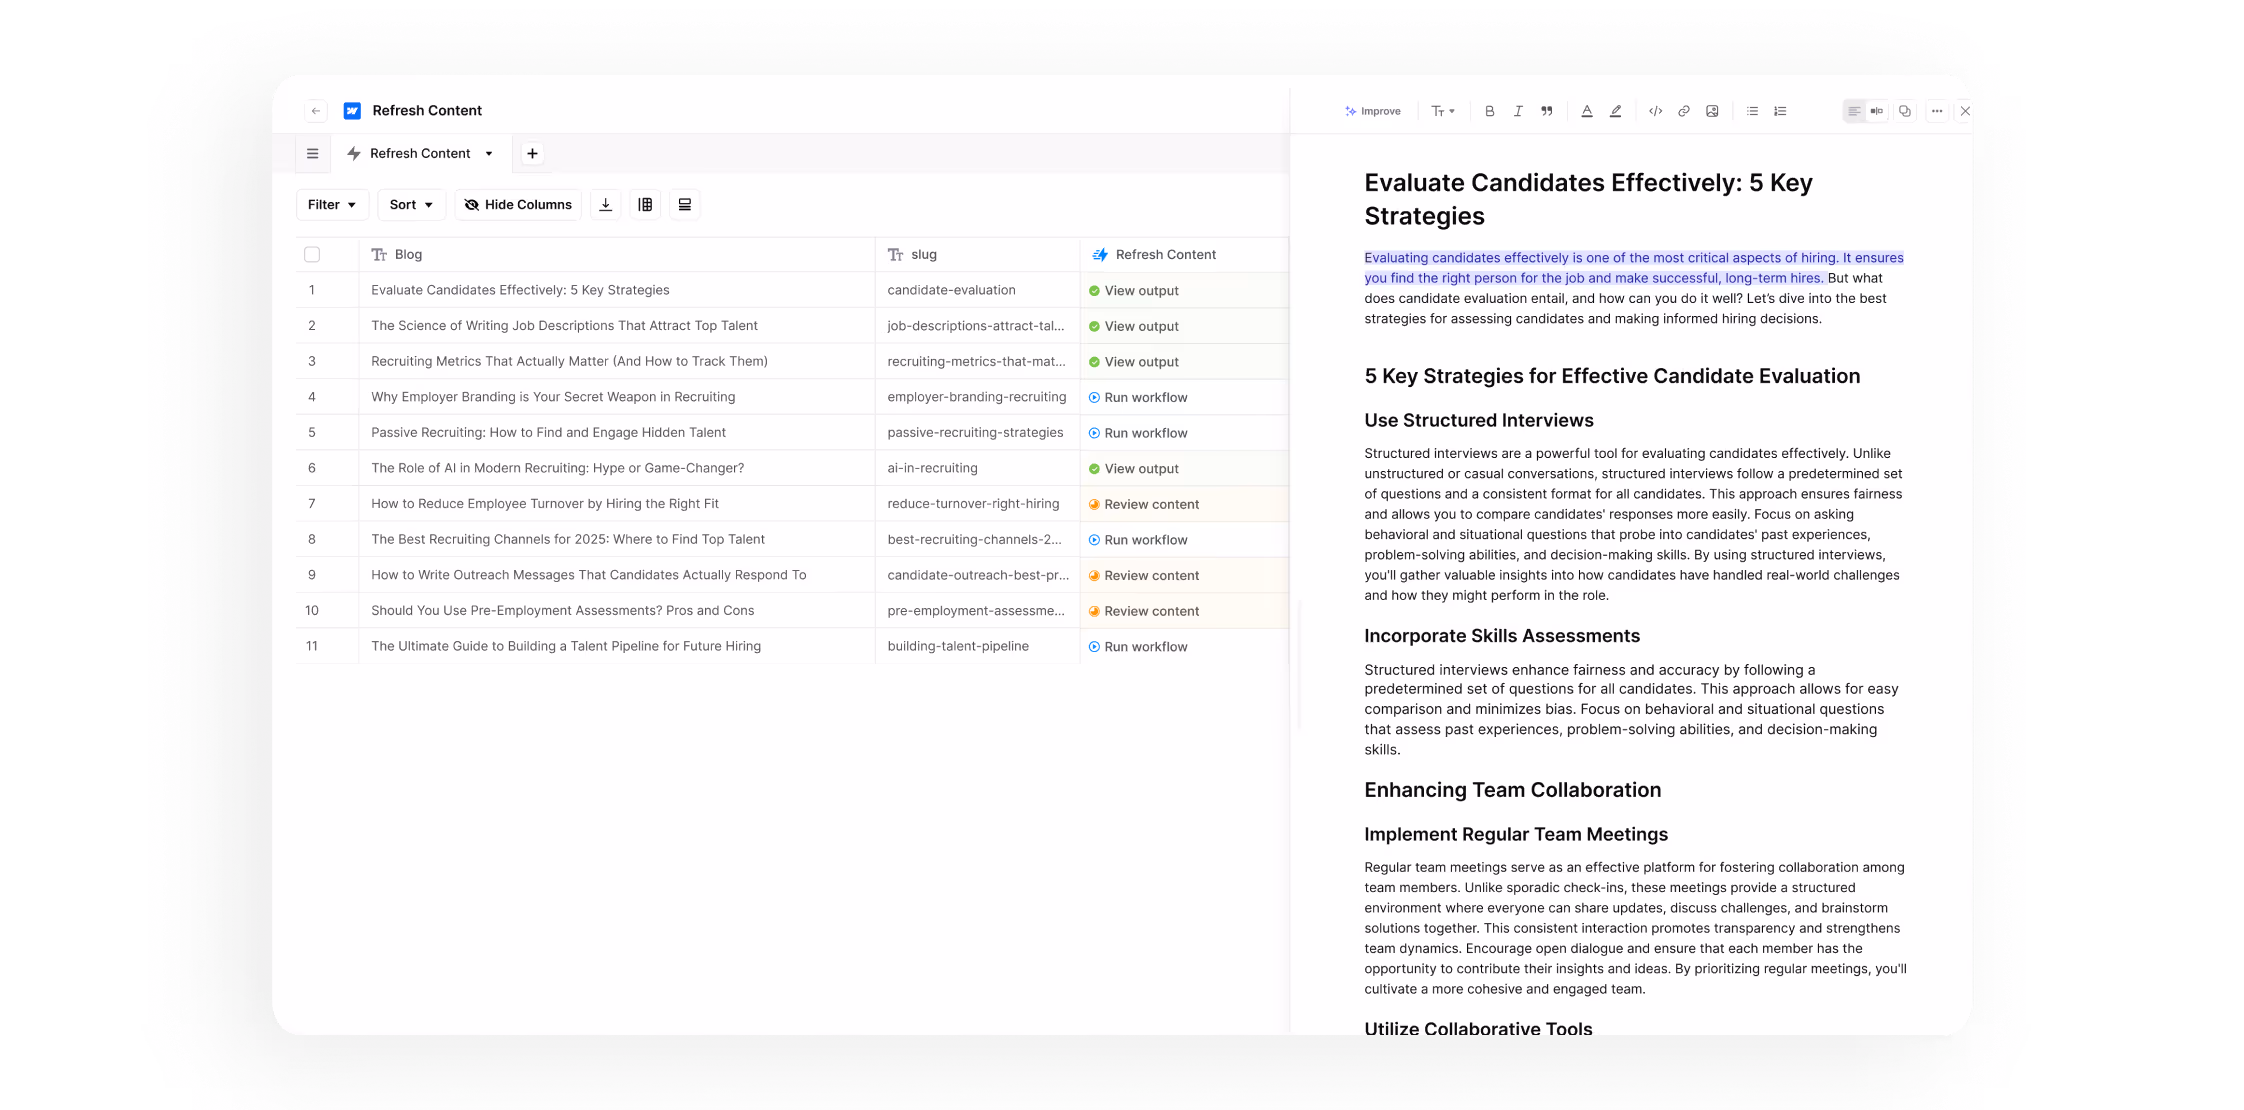Image resolution: width=2244 pixels, height=1110 pixels.
Task: Expand the text style size dropdown
Action: coord(1442,111)
